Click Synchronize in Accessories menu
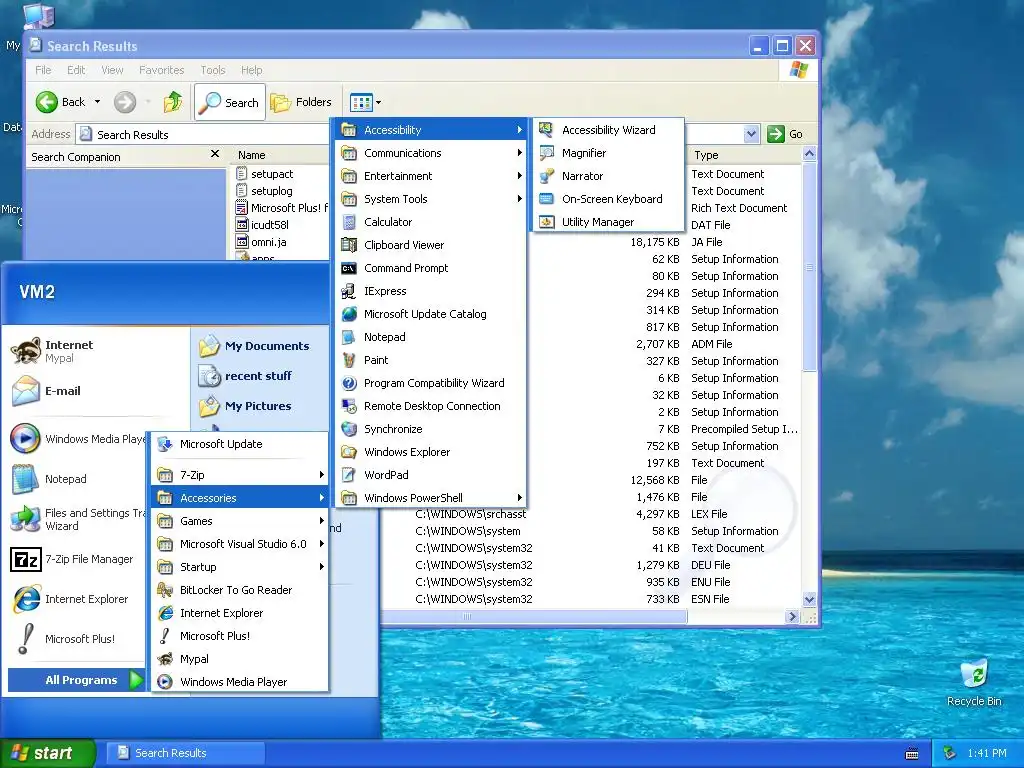 click(431, 429)
